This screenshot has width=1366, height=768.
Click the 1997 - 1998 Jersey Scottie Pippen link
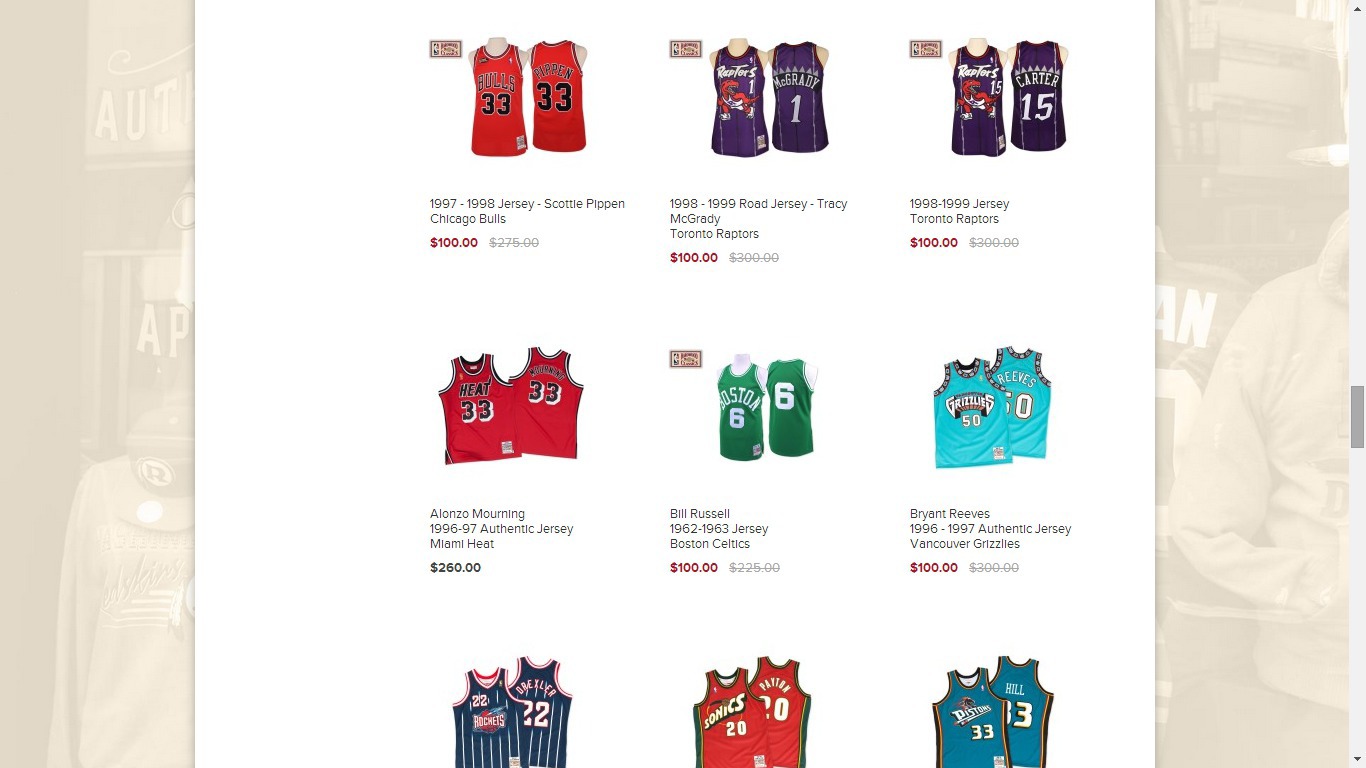pos(527,211)
